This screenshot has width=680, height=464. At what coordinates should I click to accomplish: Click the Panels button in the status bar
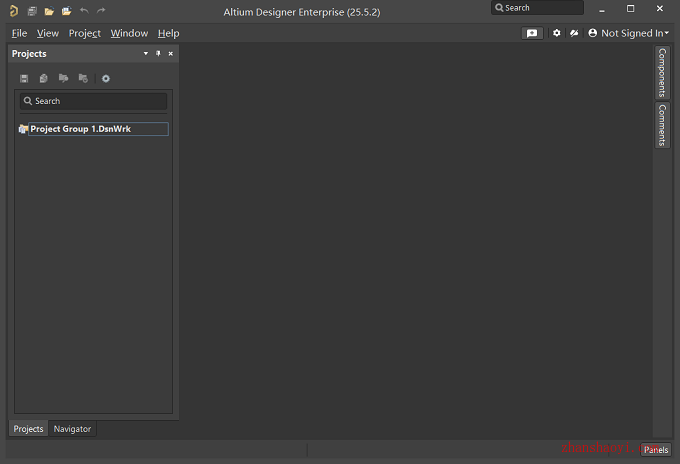[x=656, y=450]
